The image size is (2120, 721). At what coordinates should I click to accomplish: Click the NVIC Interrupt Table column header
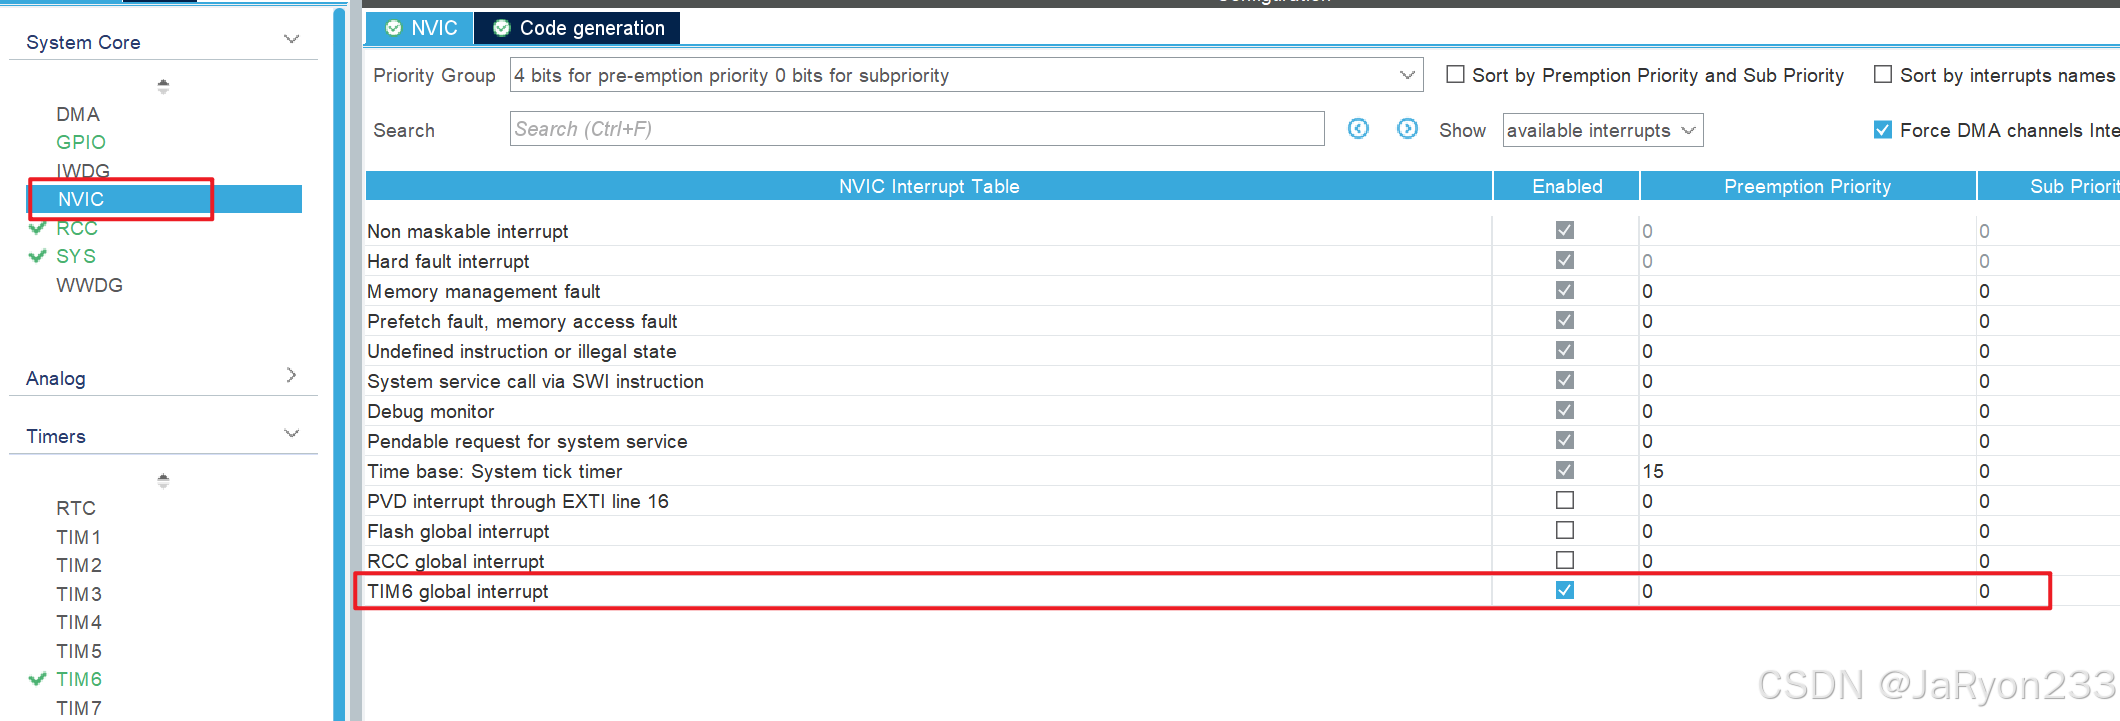point(929,186)
